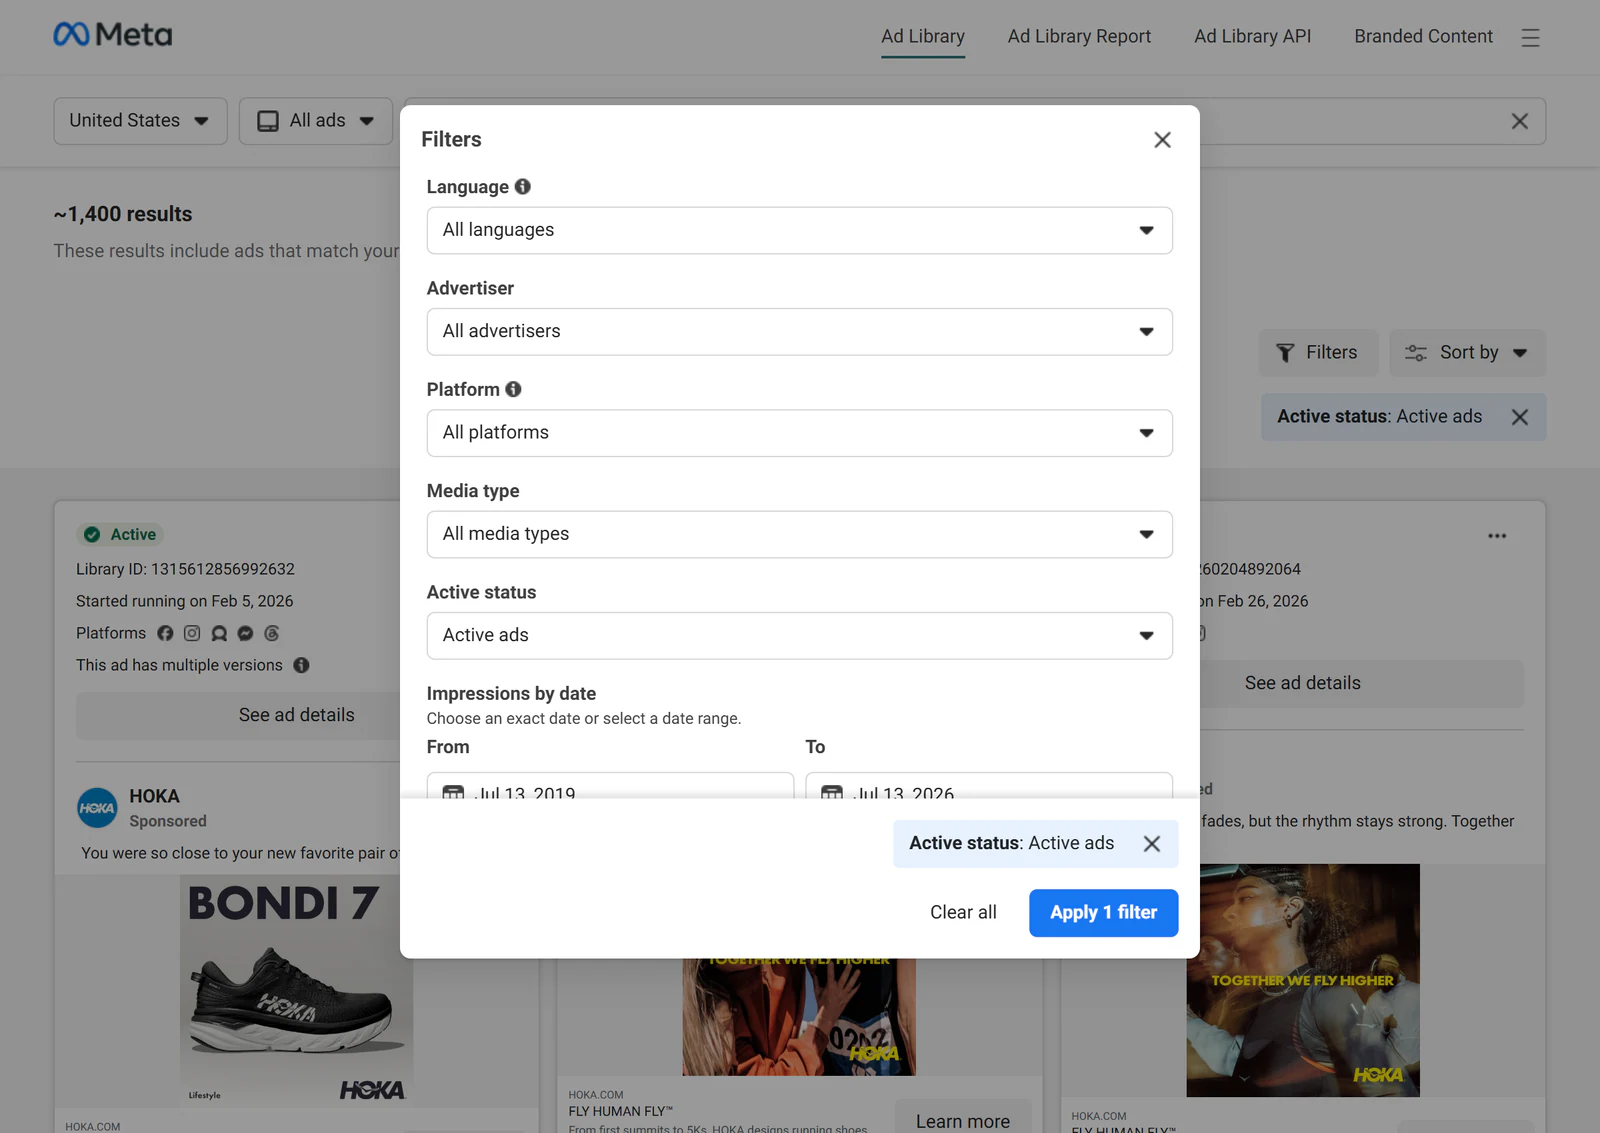Open the three-dot ad options menu
This screenshot has height=1133, width=1600.
coord(1497,536)
